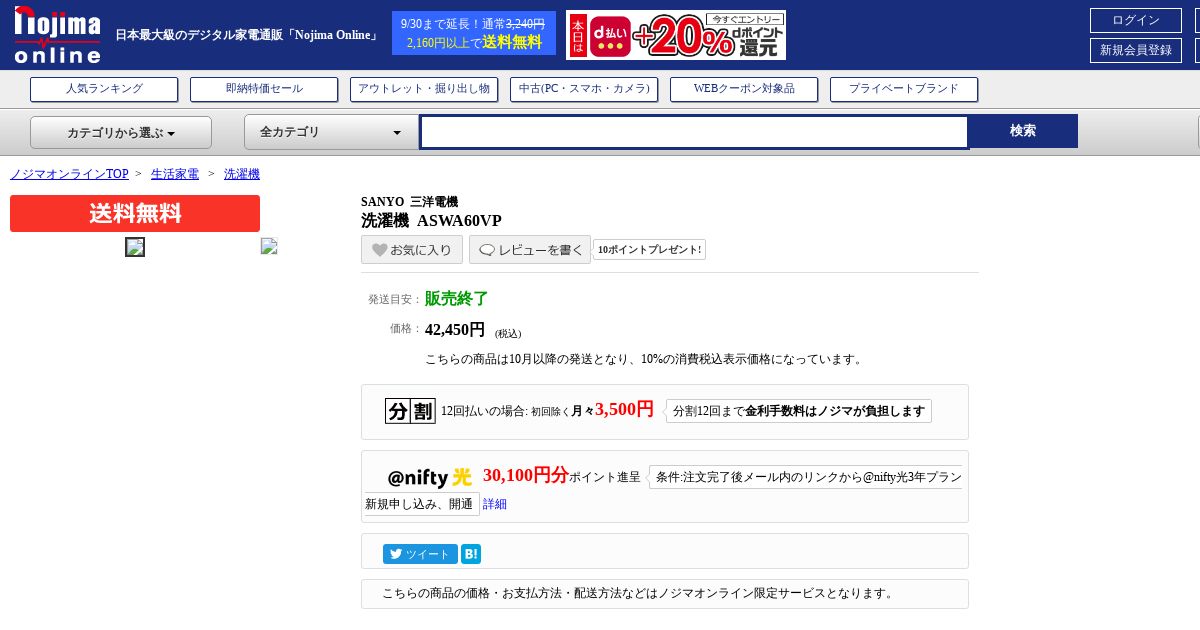The image size is (1200, 630).
Task: Open the d払い 20% point banner
Action: 676,35
